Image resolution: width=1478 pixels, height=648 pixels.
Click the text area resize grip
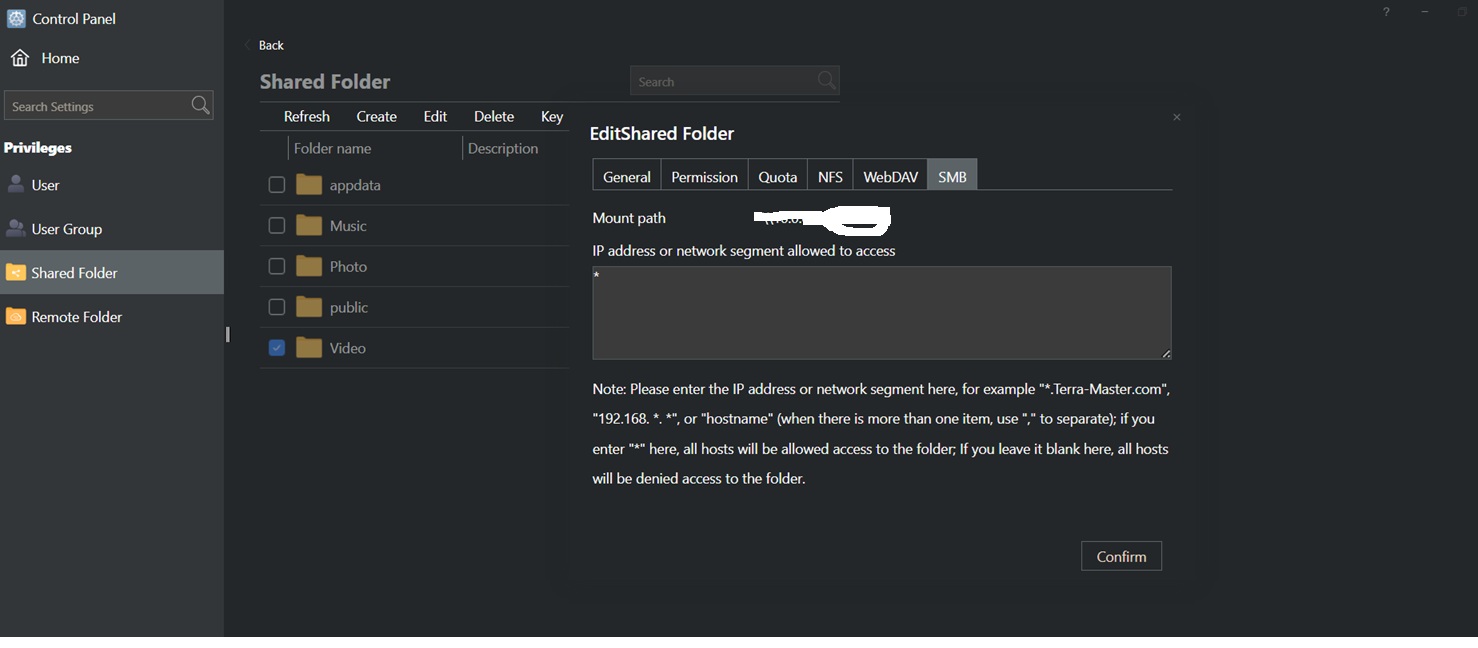(1166, 354)
